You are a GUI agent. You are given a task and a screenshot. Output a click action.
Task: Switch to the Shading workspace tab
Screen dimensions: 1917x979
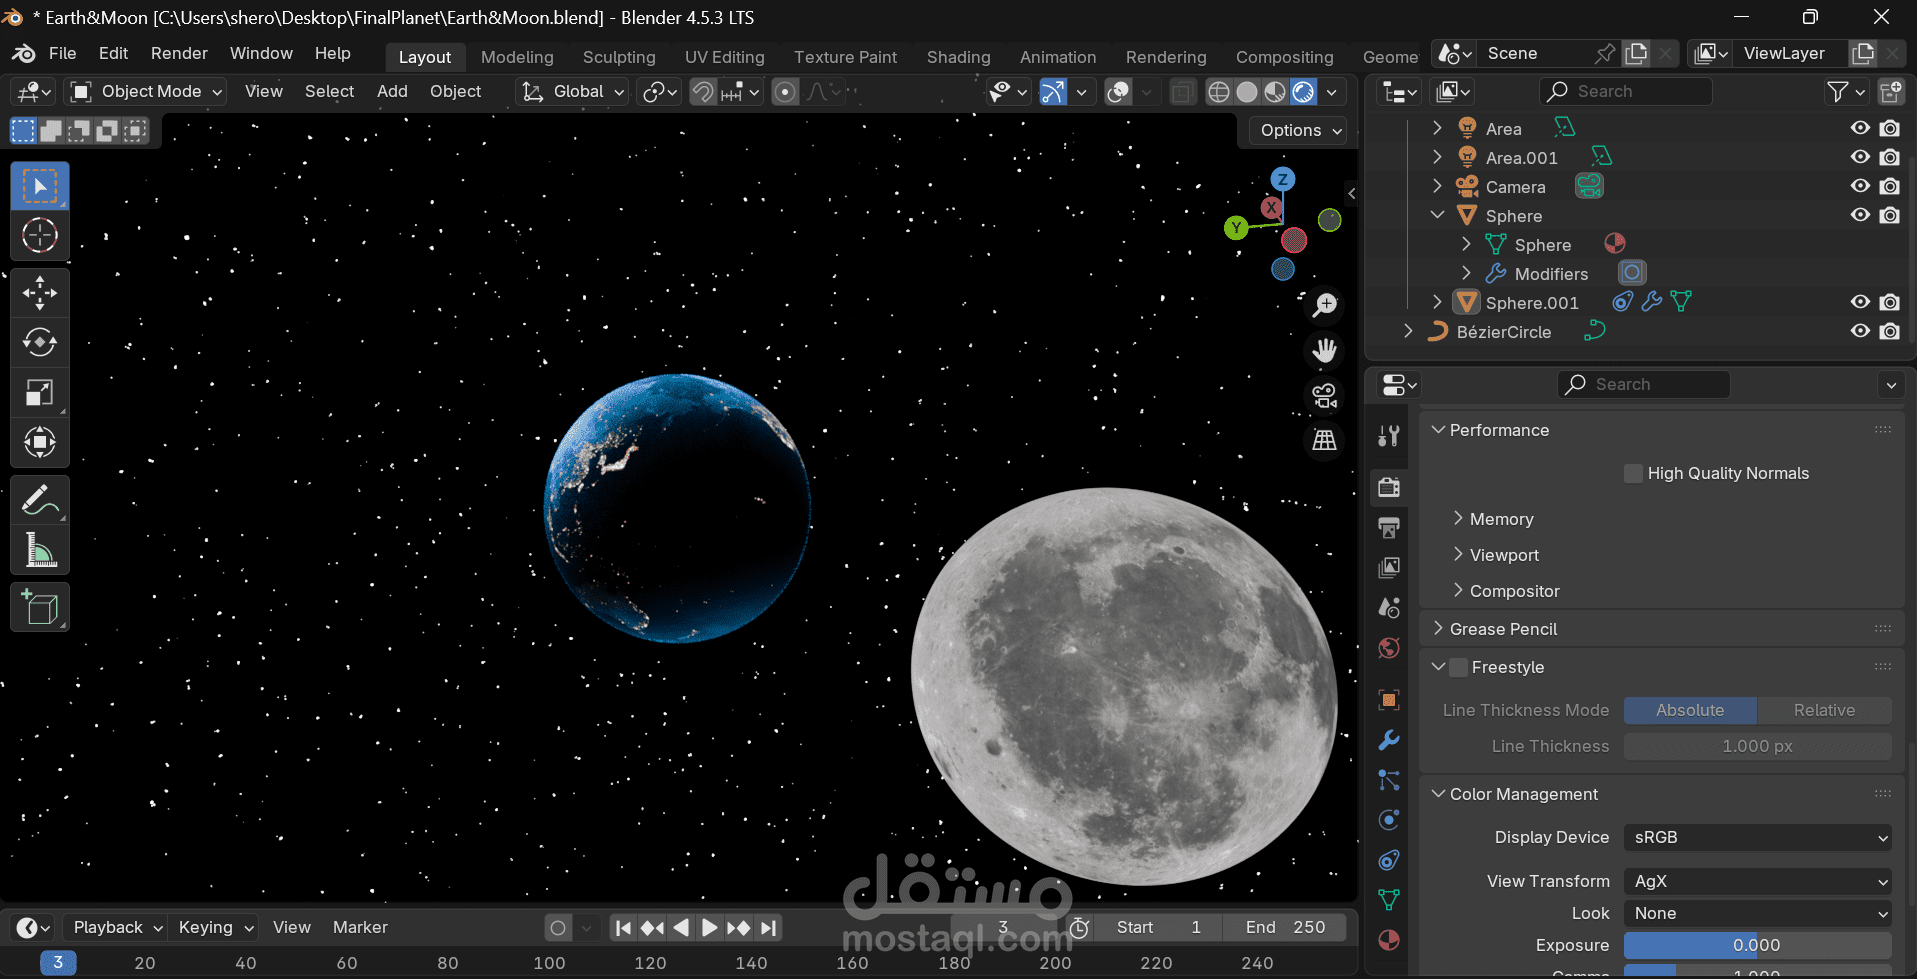[958, 57]
